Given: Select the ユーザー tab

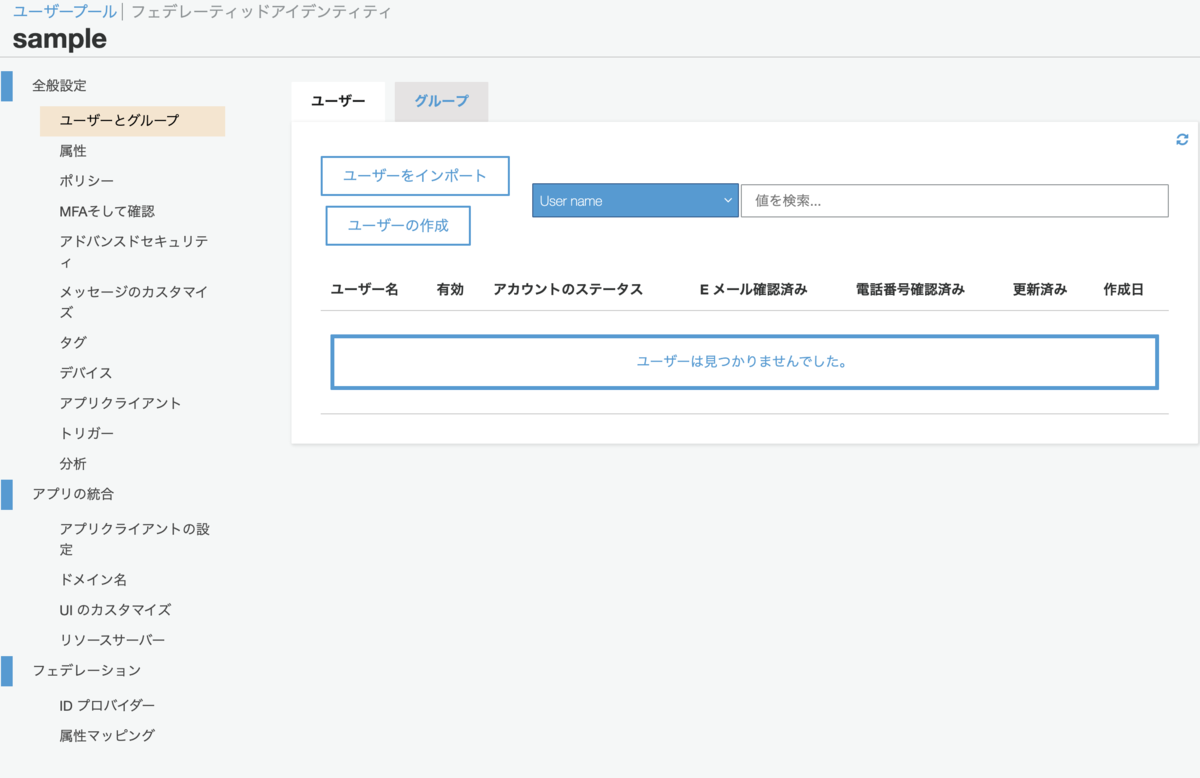Looking at the screenshot, I should [x=338, y=101].
